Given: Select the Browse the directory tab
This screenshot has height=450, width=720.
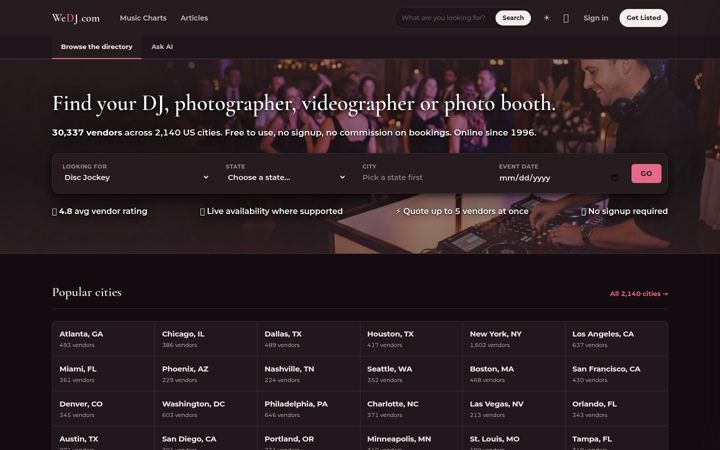Looking at the screenshot, I should click(96, 47).
